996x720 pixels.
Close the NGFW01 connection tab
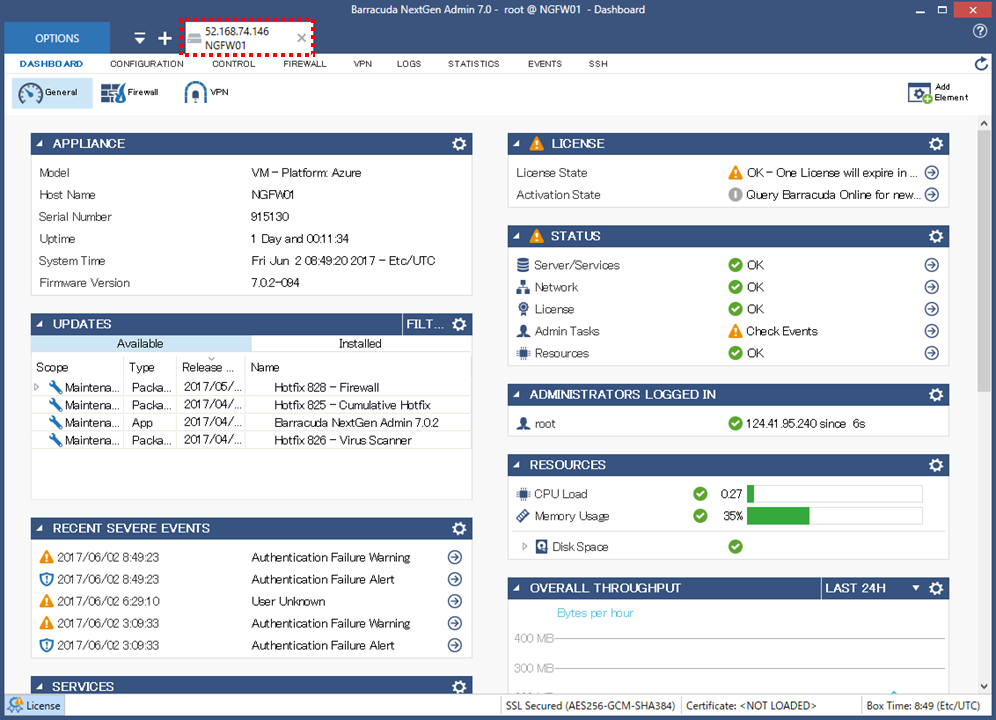(x=302, y=38)
